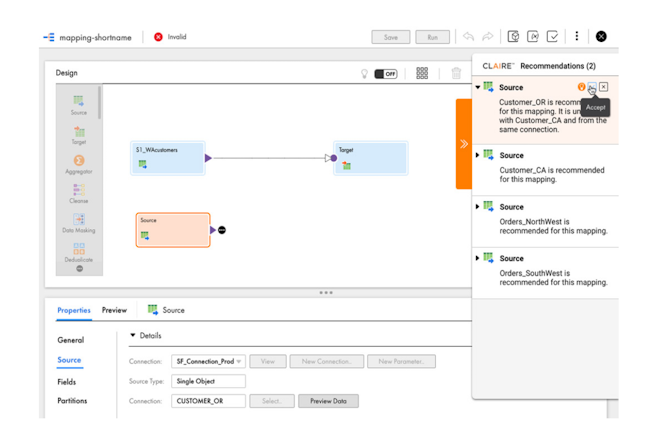Expand the Orders_SouthWest Source recommendation
Screen dimensions: 650x433
[478, 258]
